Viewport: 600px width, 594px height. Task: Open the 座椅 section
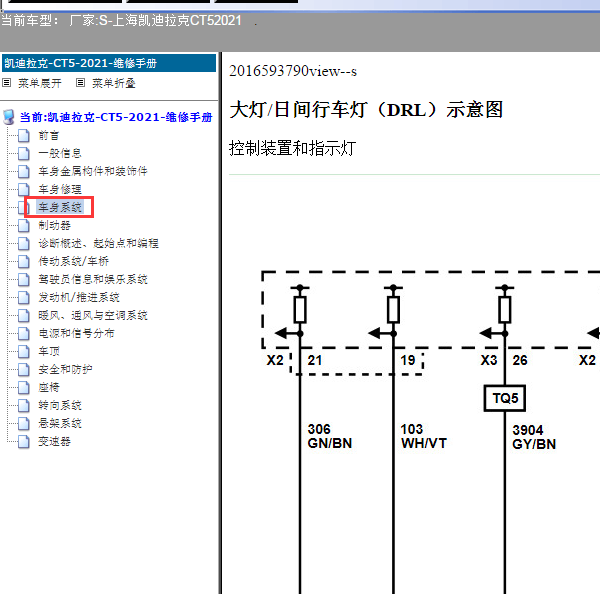point(49,387)
